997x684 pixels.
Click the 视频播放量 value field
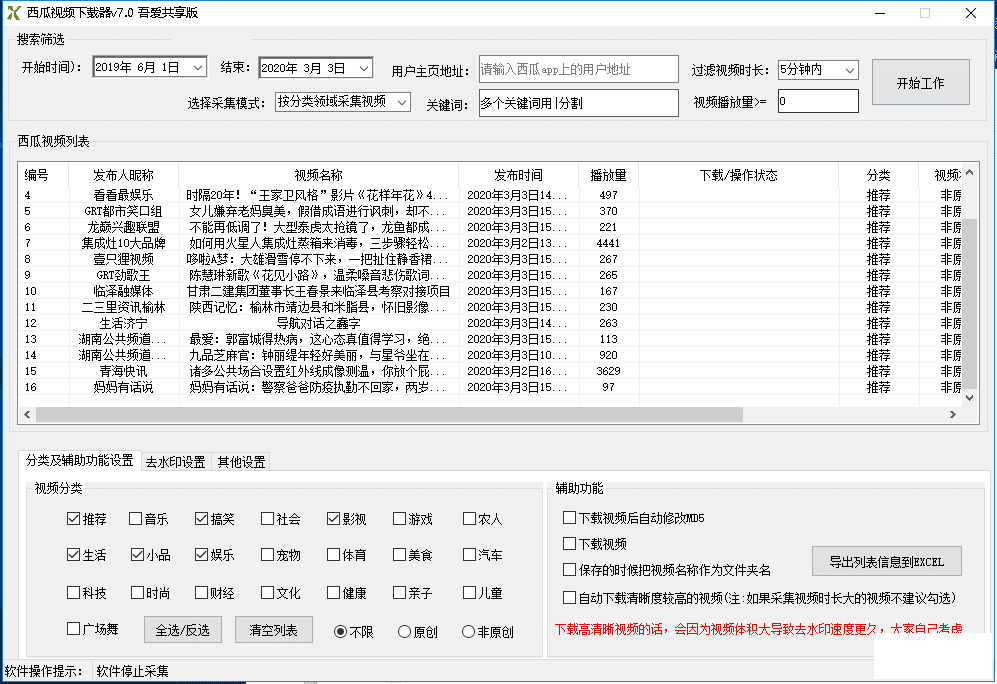pyautogui.click(x=818, y=101)
